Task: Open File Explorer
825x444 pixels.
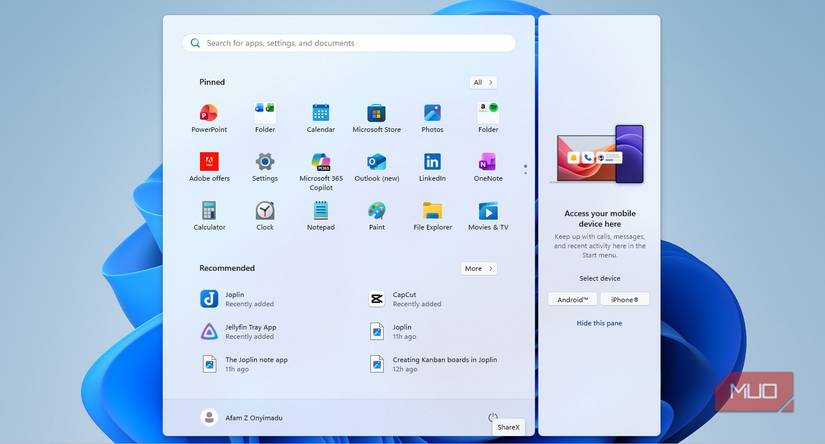Action: coord(432,216)
